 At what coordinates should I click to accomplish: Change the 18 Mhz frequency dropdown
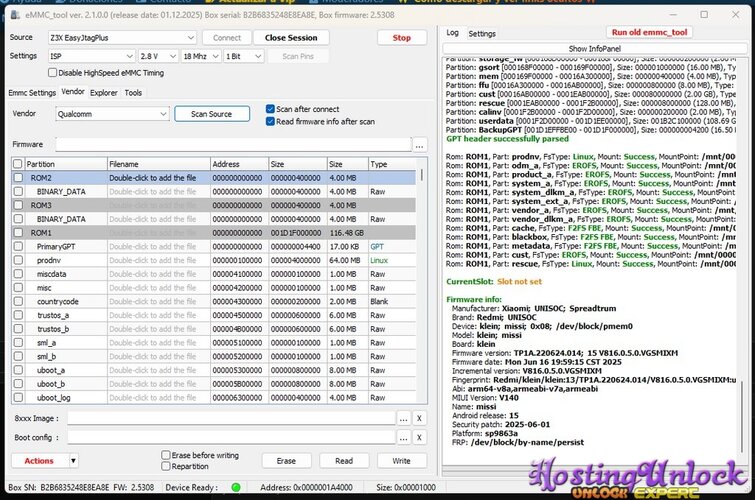[201, 56]
